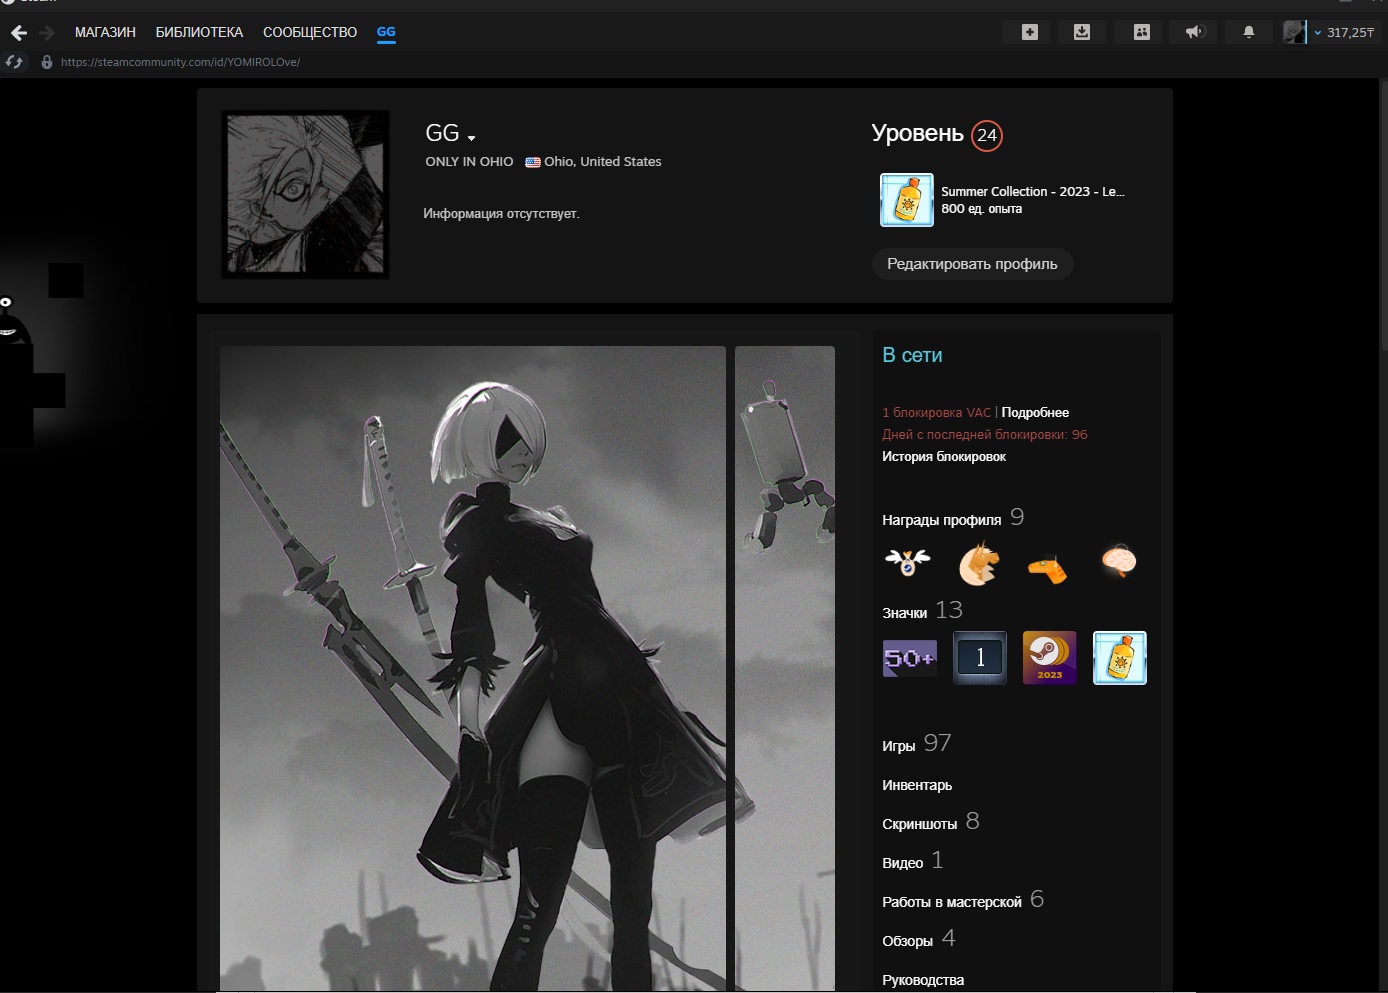1388x993 pixels.
Task: Expand the GG name history arrow
Action: 471,138
